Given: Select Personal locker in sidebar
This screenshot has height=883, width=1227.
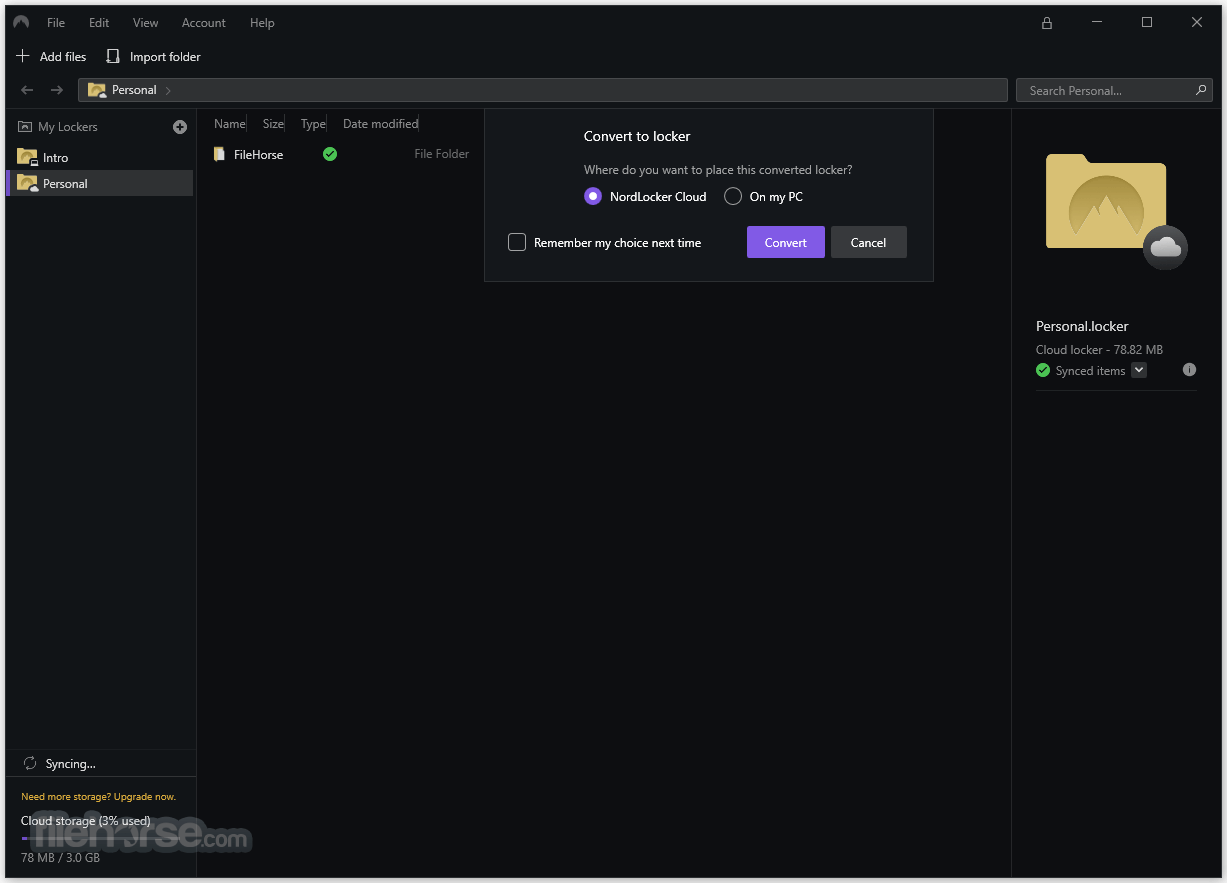Looking at the screenshot, I should (100, 183).
